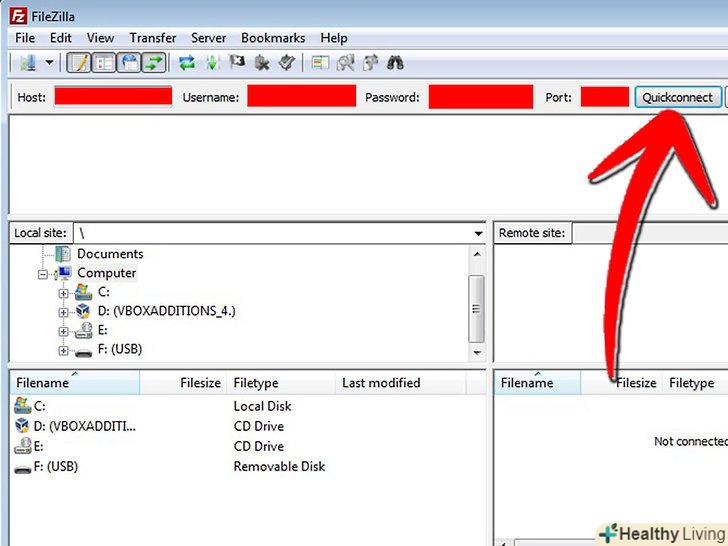This screenshot has width=728, height=546.
Task: Focus the Port input field
Action: coord(604,97)
